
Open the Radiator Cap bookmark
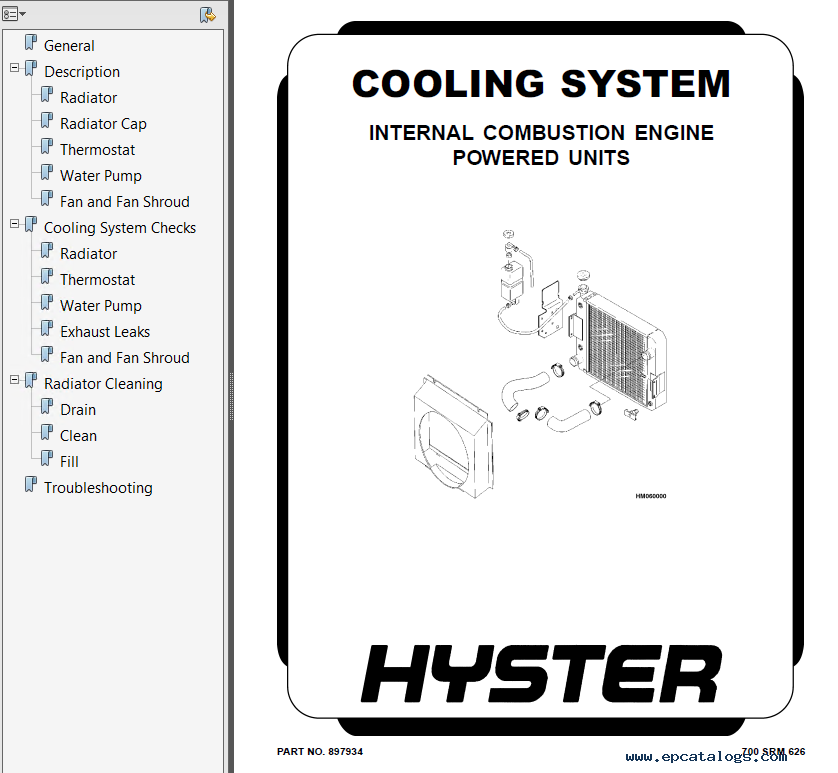(x=103, y=124)
